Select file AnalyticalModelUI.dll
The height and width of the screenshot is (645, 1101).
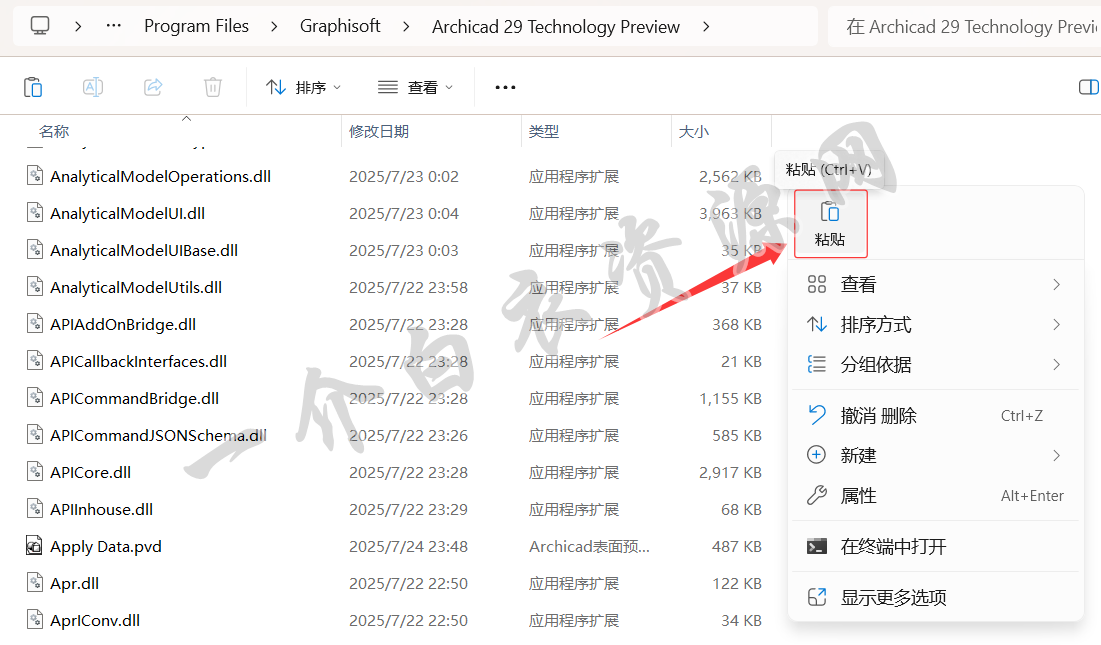127,213
